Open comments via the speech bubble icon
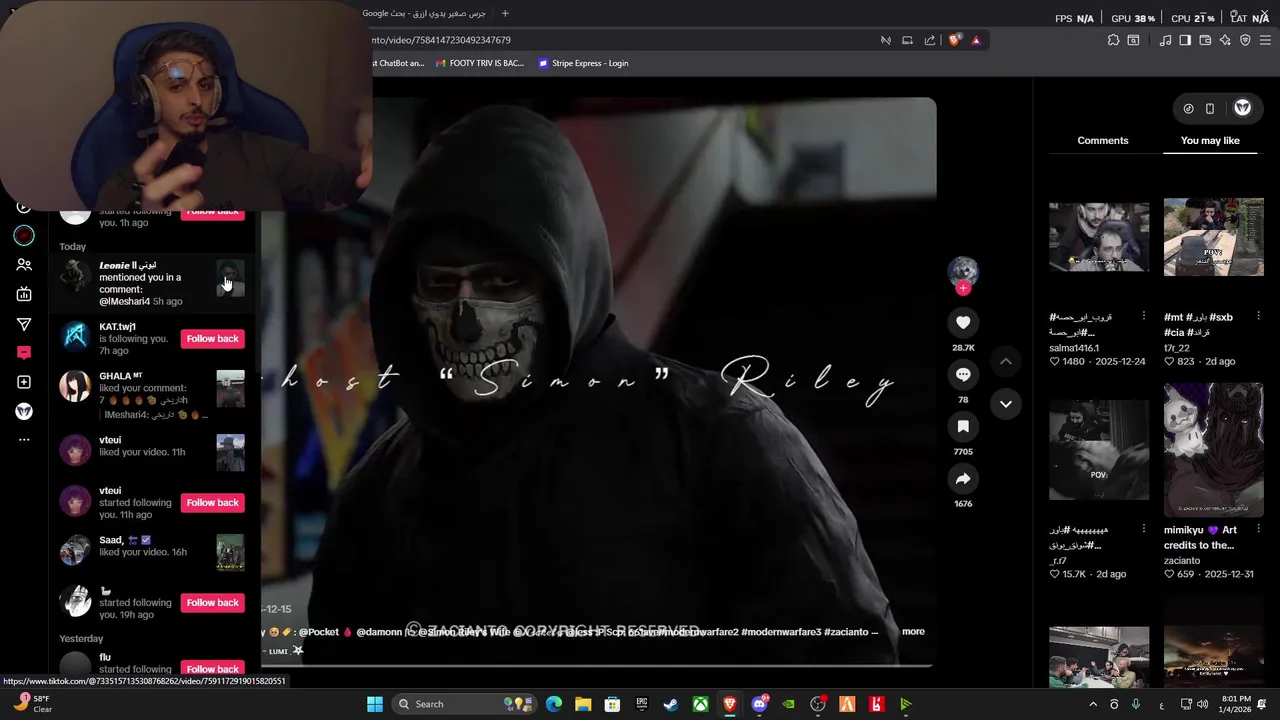Viewport: 1280px width, 720px height. (963, 374)
